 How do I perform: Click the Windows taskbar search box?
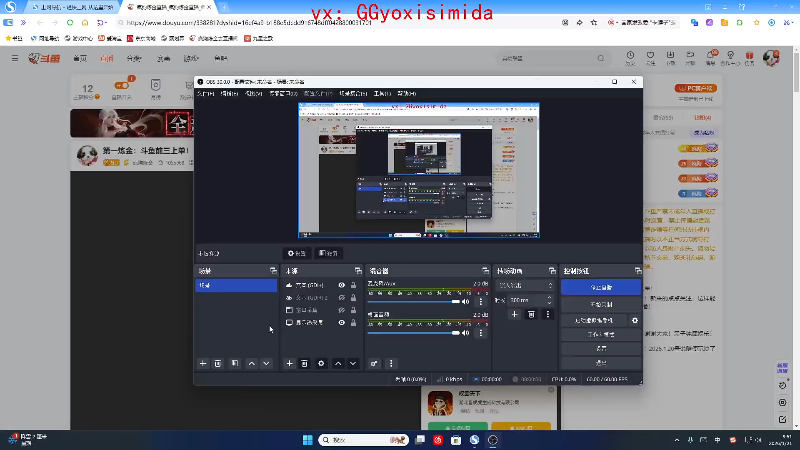click(363, 440)
